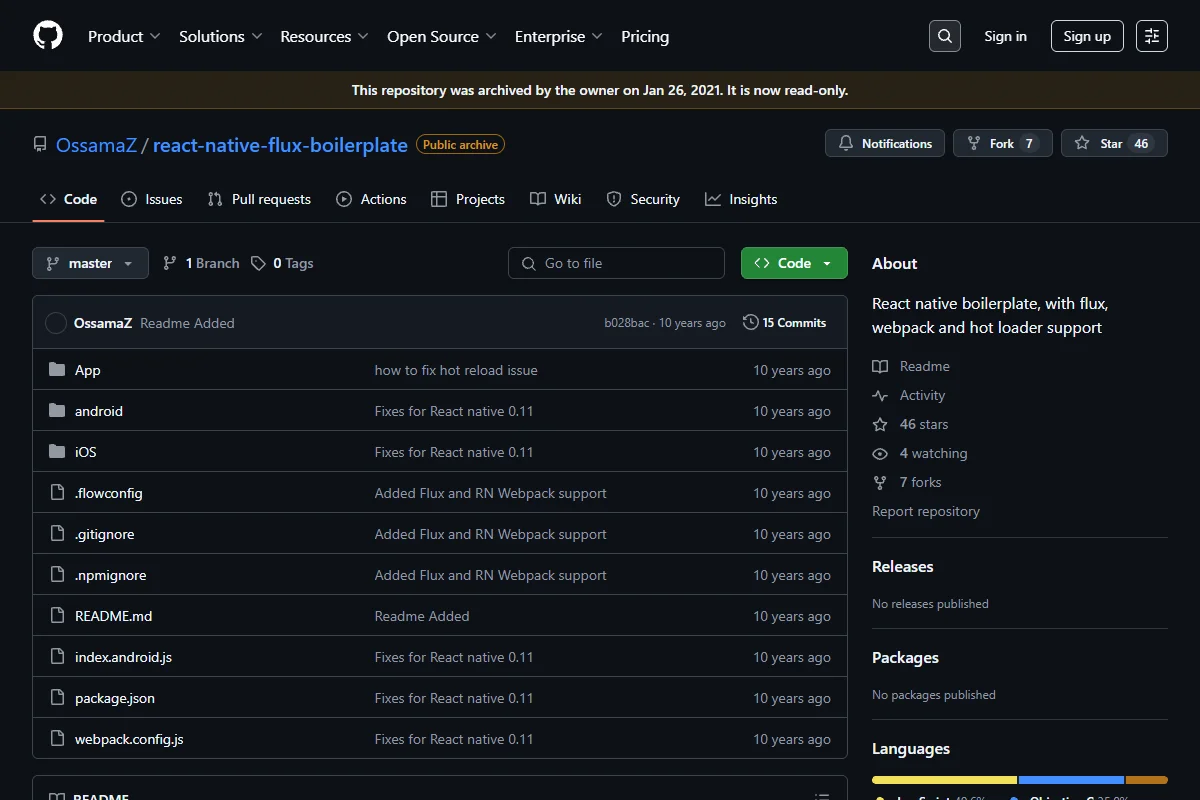Open the appearance settings icon beside Sign up
The image size is (1200, 800).
(1152, 36)
